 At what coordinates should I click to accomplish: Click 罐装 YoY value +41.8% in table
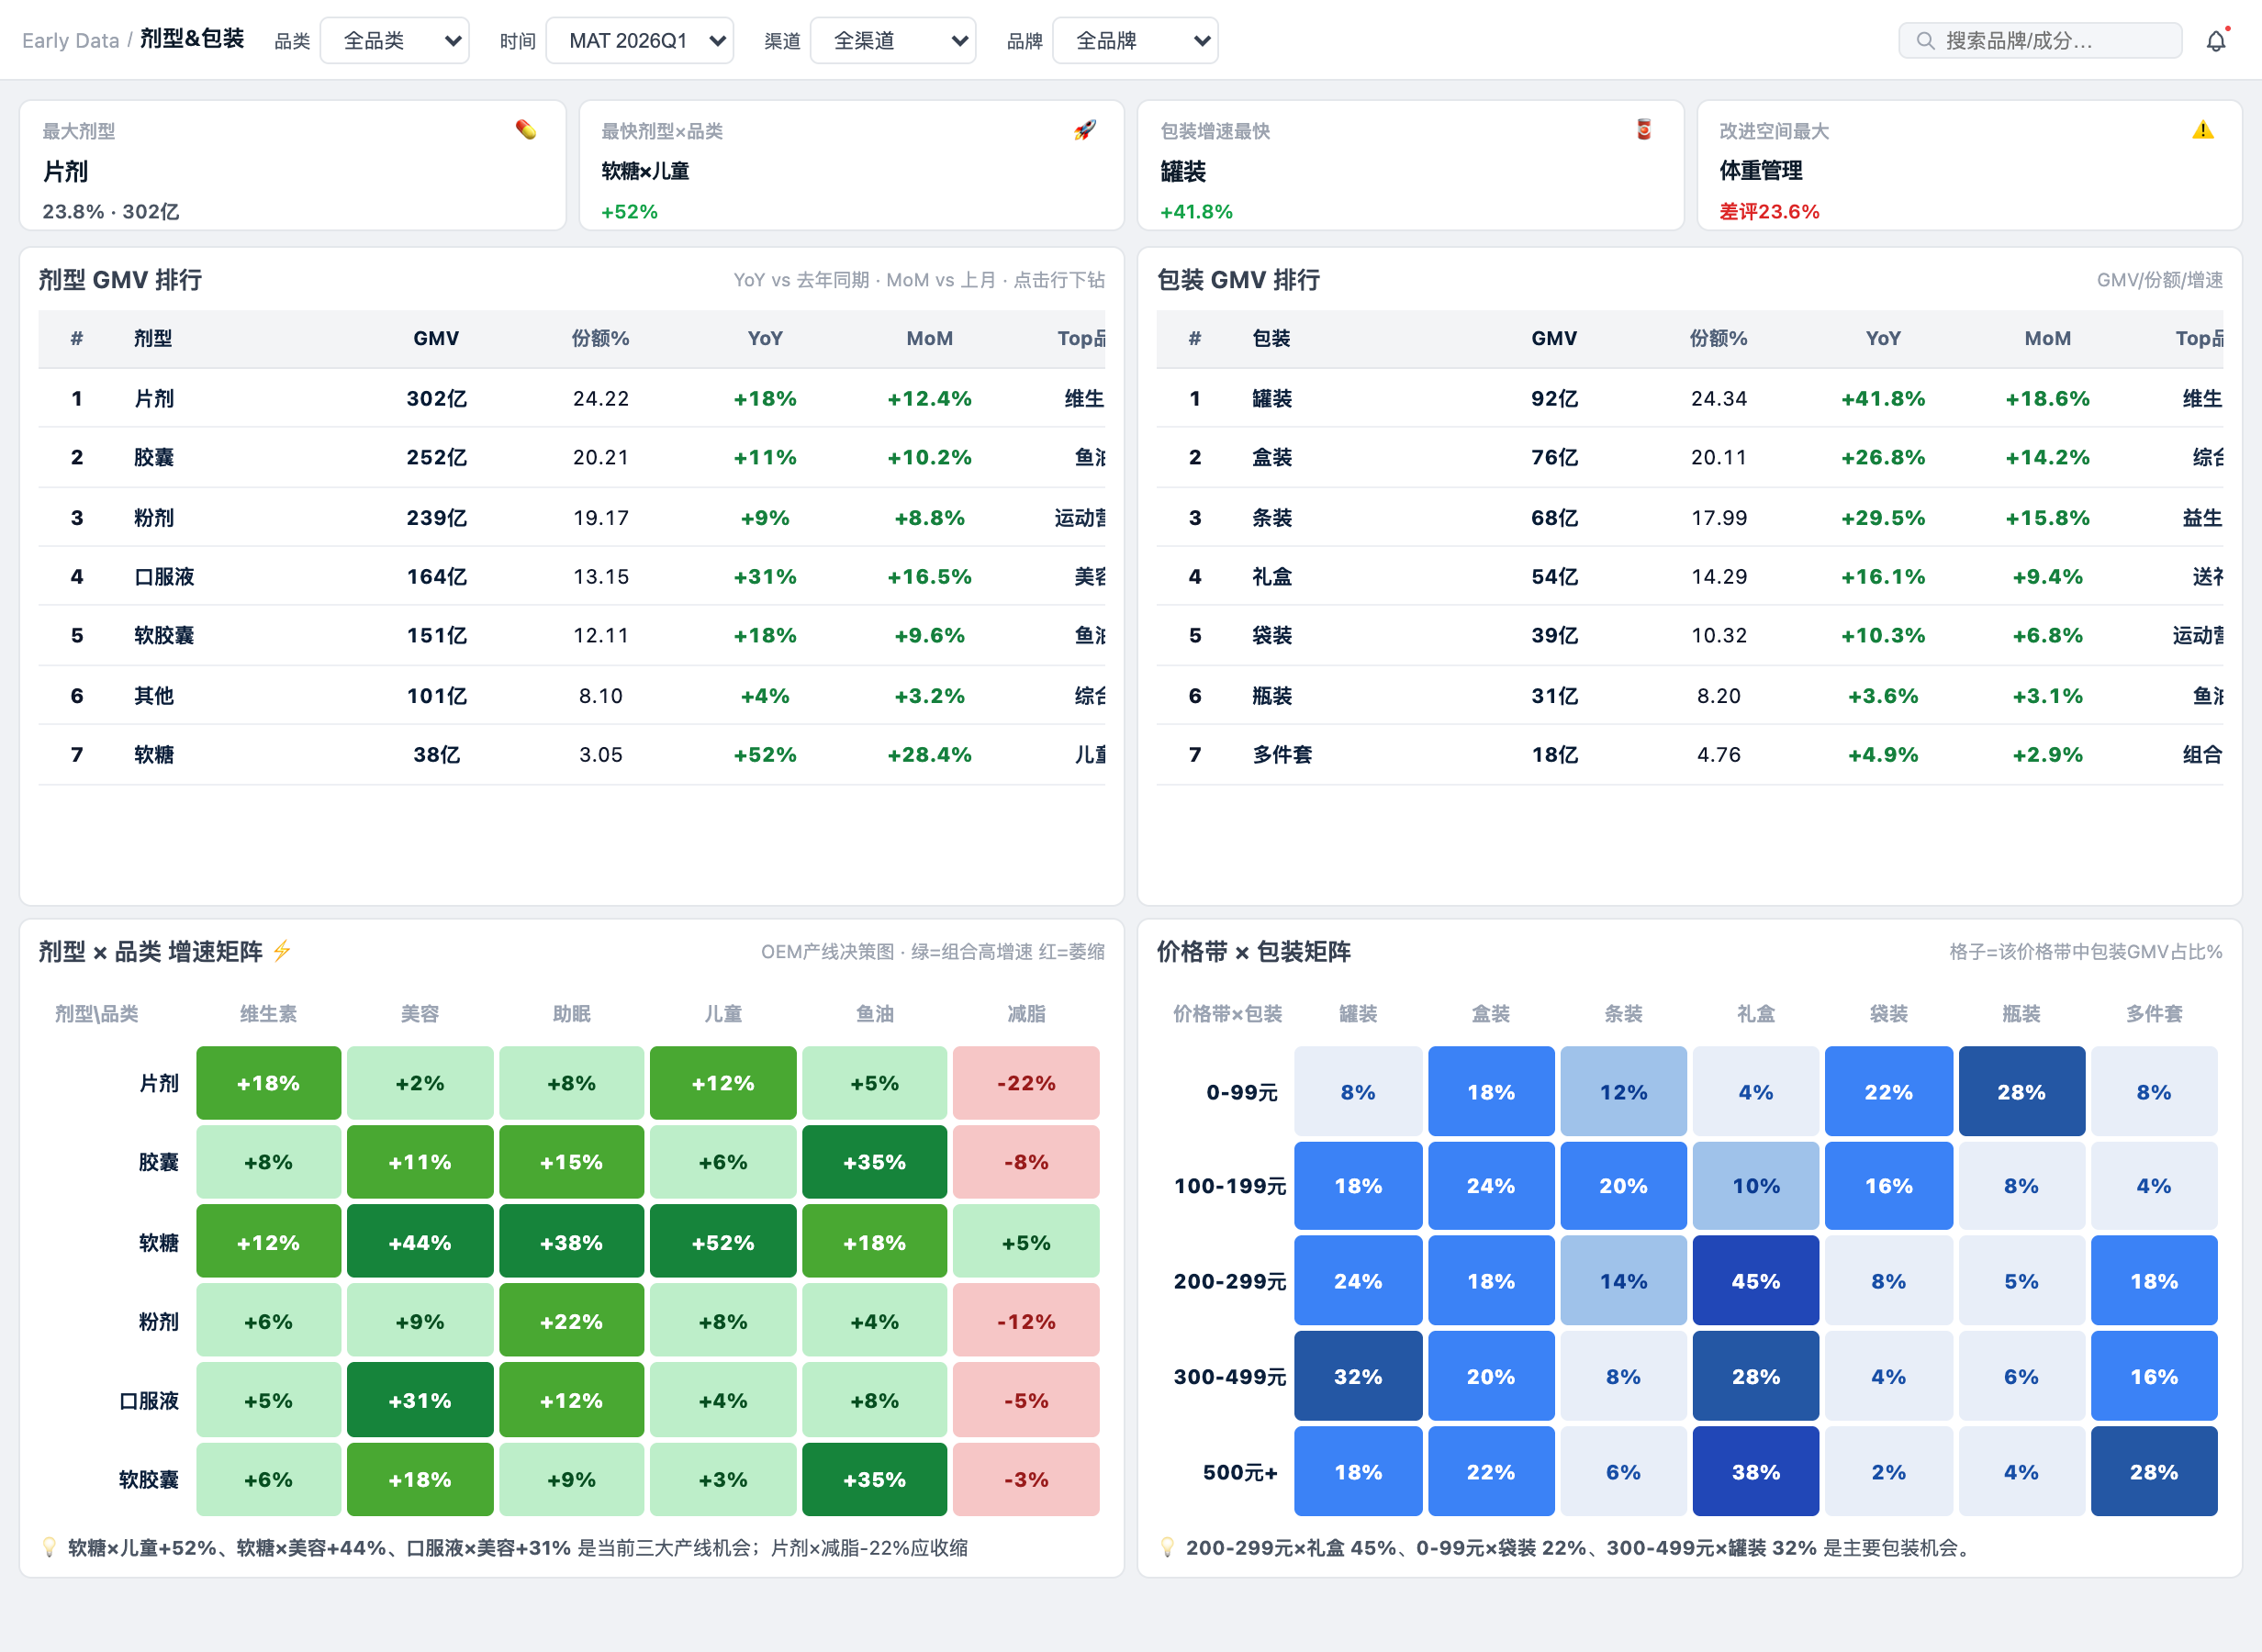pyautogui.click(x=1883, y=399)
